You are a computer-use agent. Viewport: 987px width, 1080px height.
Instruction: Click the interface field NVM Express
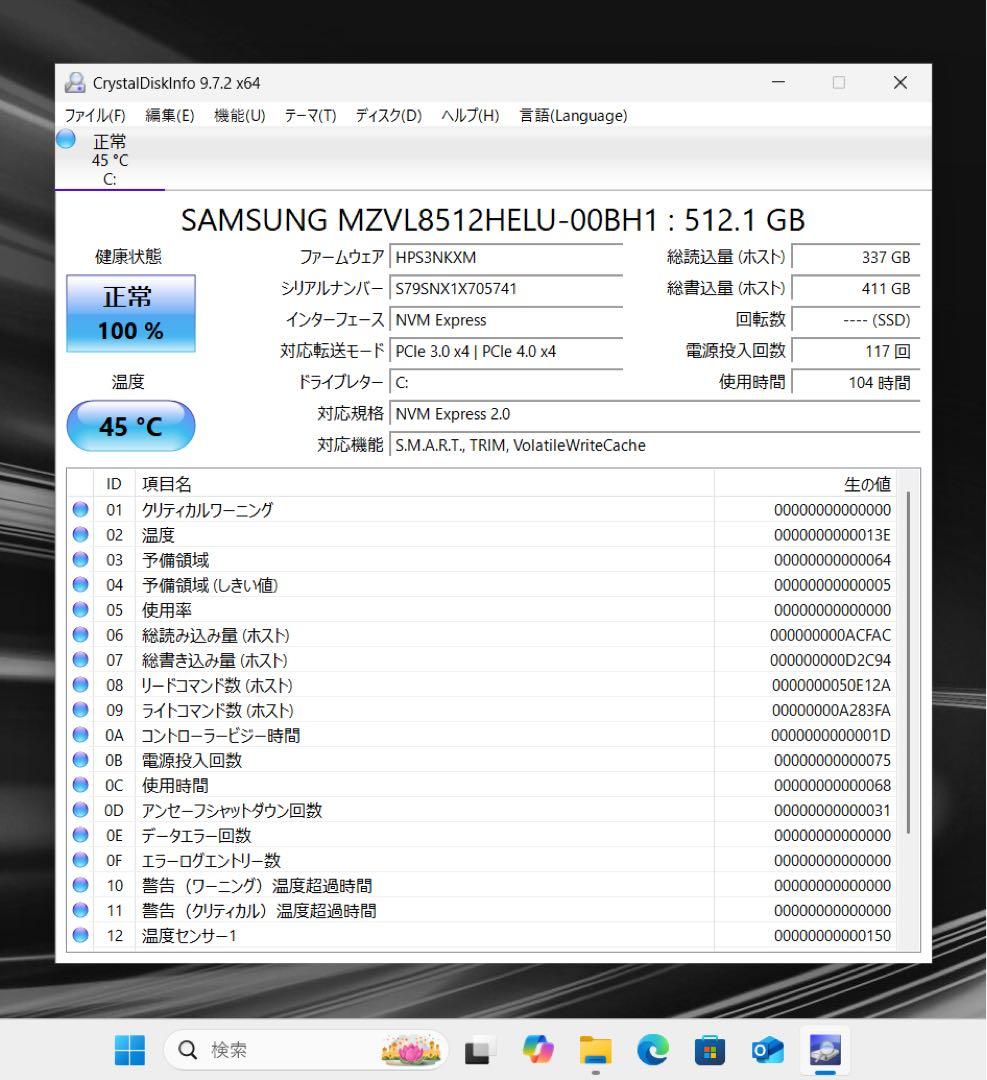[506, 320]
